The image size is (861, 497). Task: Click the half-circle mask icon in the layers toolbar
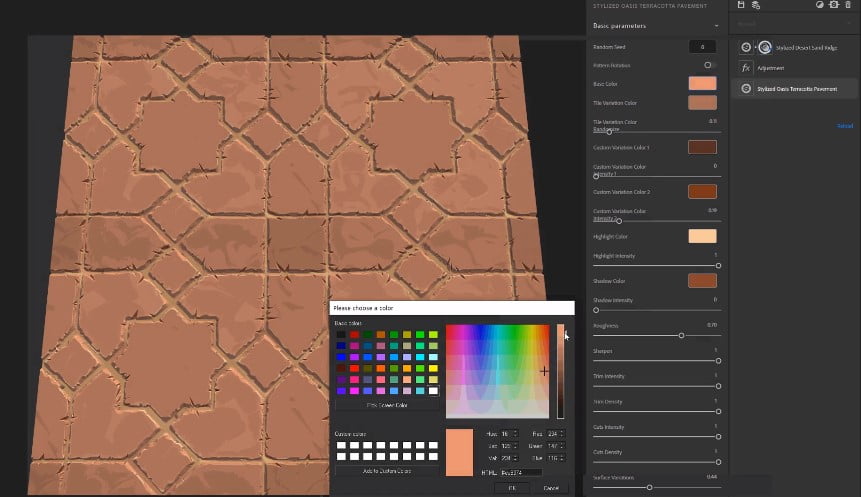click(x=819, y=5)
